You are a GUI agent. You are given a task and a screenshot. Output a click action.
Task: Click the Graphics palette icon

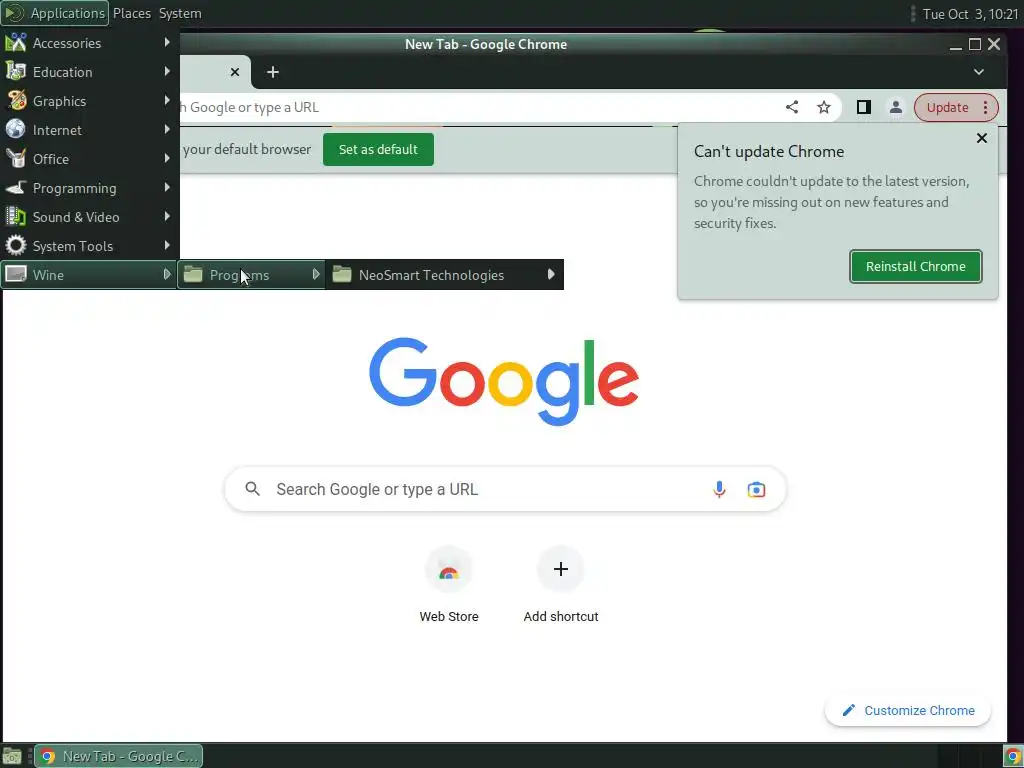click(16, 101)
